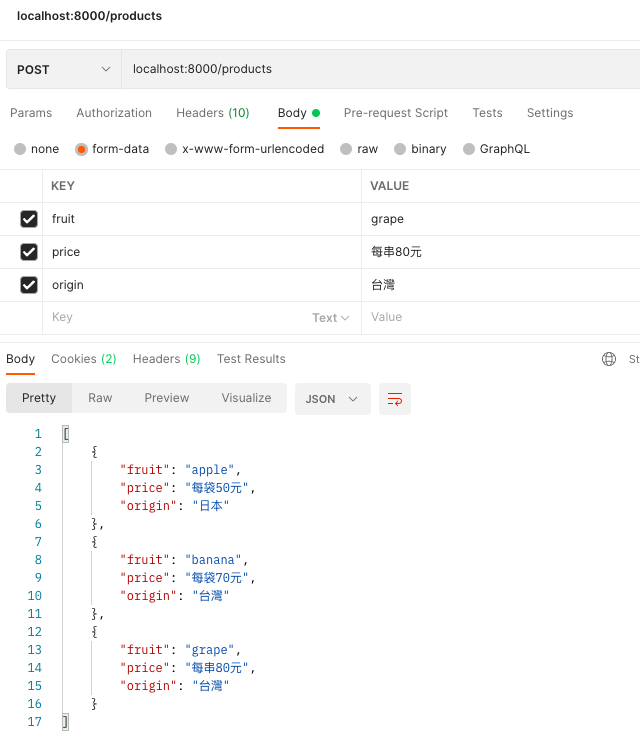Screen dimensions: 640x745
Task: Expand the Text type dropdown
Action: coord(331,318)
